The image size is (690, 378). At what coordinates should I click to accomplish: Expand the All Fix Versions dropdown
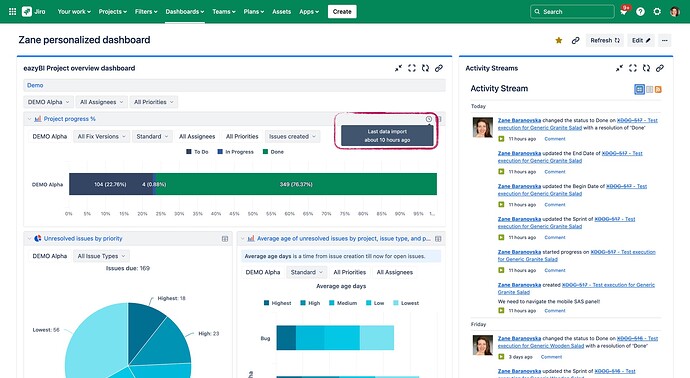pos(101,136)
